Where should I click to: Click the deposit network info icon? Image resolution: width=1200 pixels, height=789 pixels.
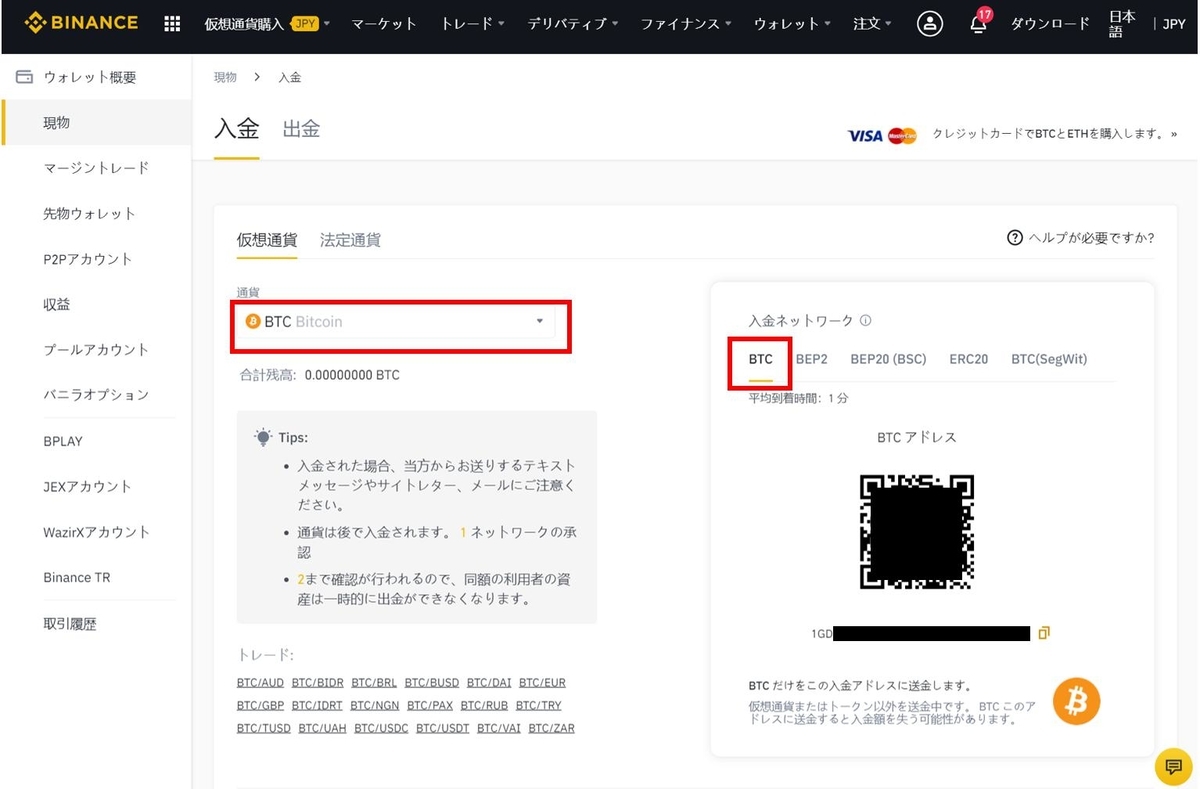pos(866,321)
